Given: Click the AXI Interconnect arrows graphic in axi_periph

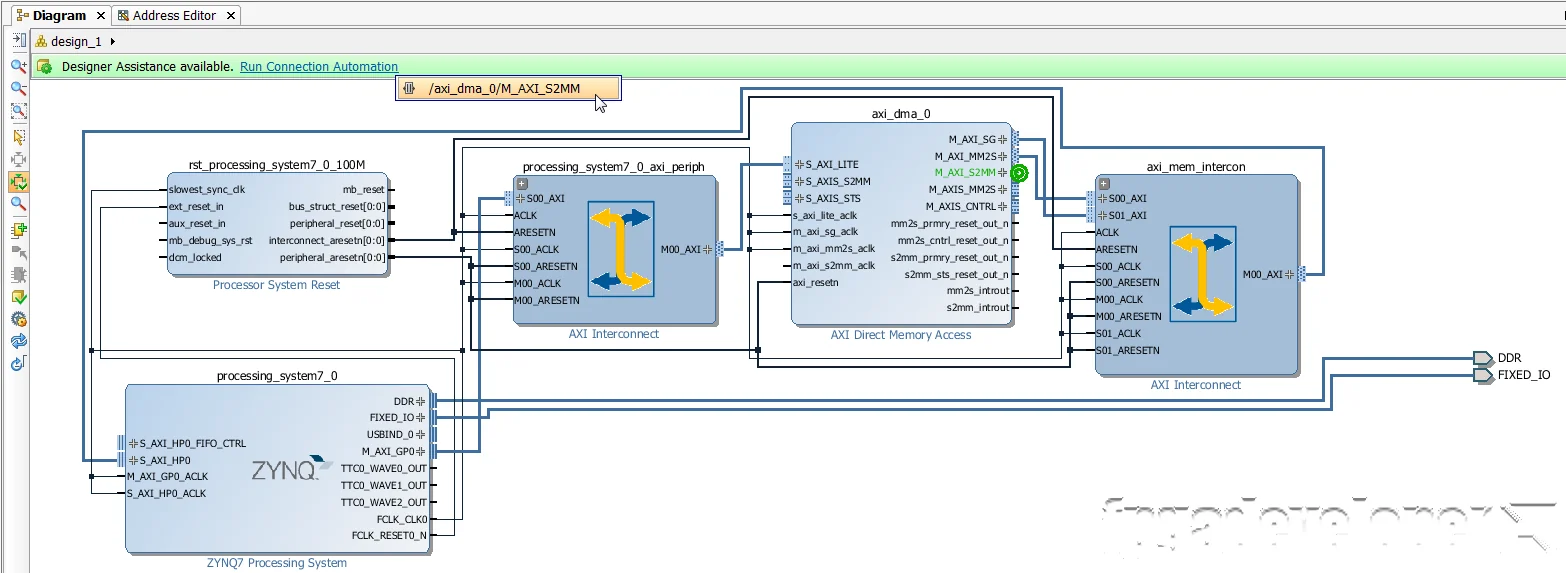Looking at the screenshot, I should (x=621, y=247).
